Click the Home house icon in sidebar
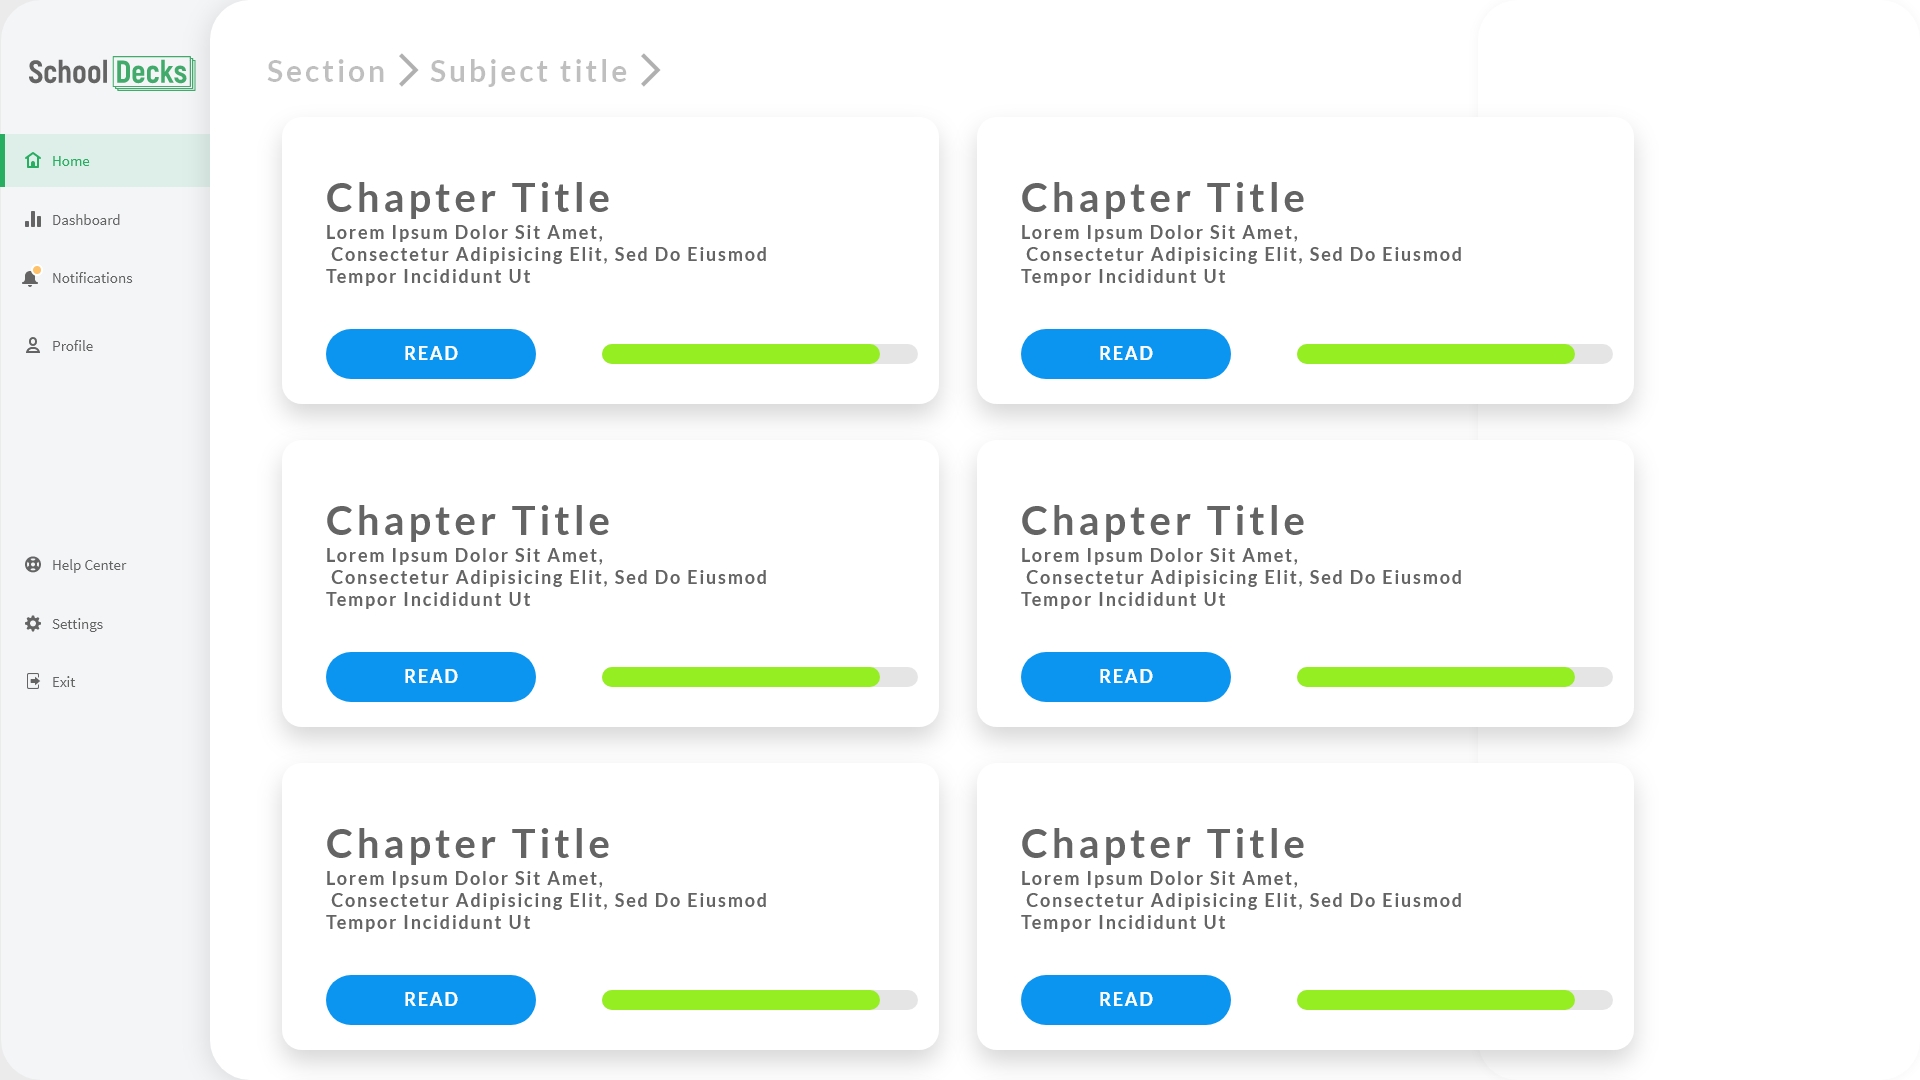 (x=33, y=160)
